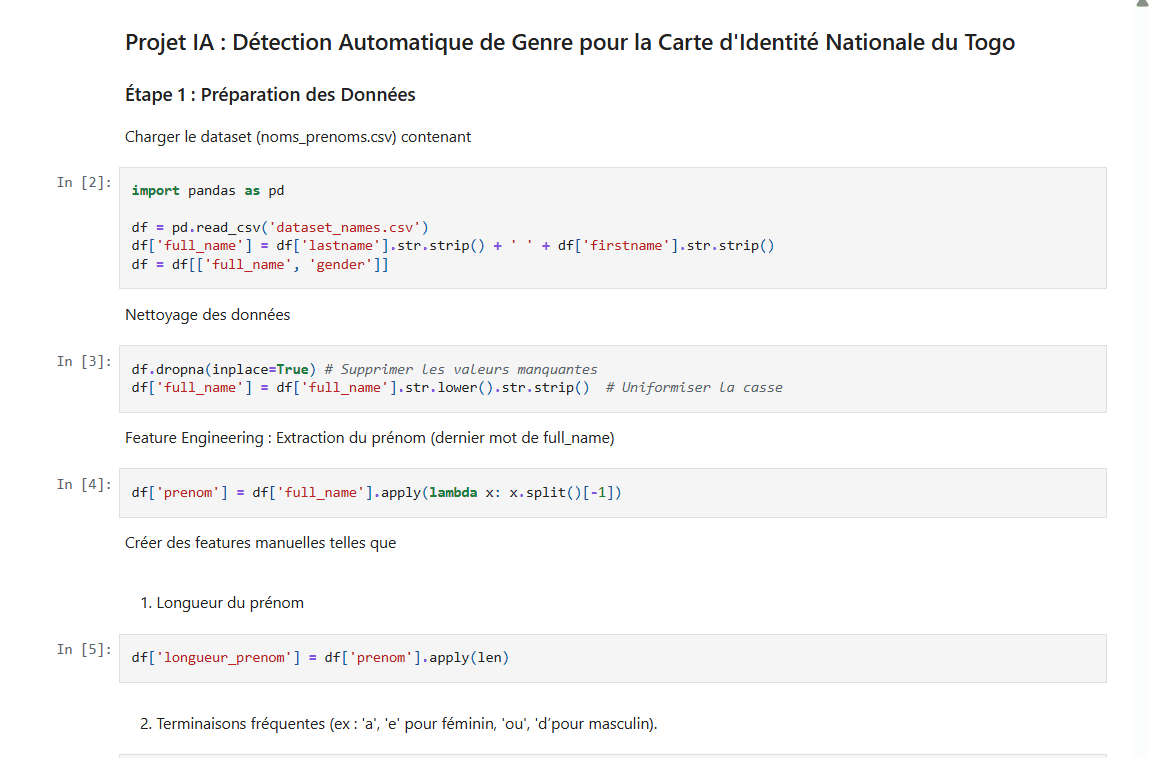Select the 'Étape 1 : Préparation des Données' heading

click(x=270, y=95)
